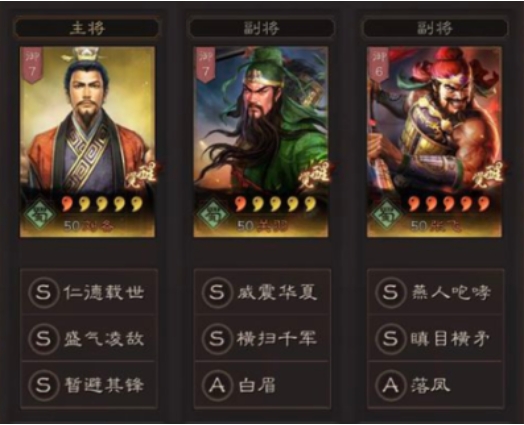This screenshot has width=524, height=425.
Task: Click the 暂避其锋 skill entry
Action: pos(89,384)
